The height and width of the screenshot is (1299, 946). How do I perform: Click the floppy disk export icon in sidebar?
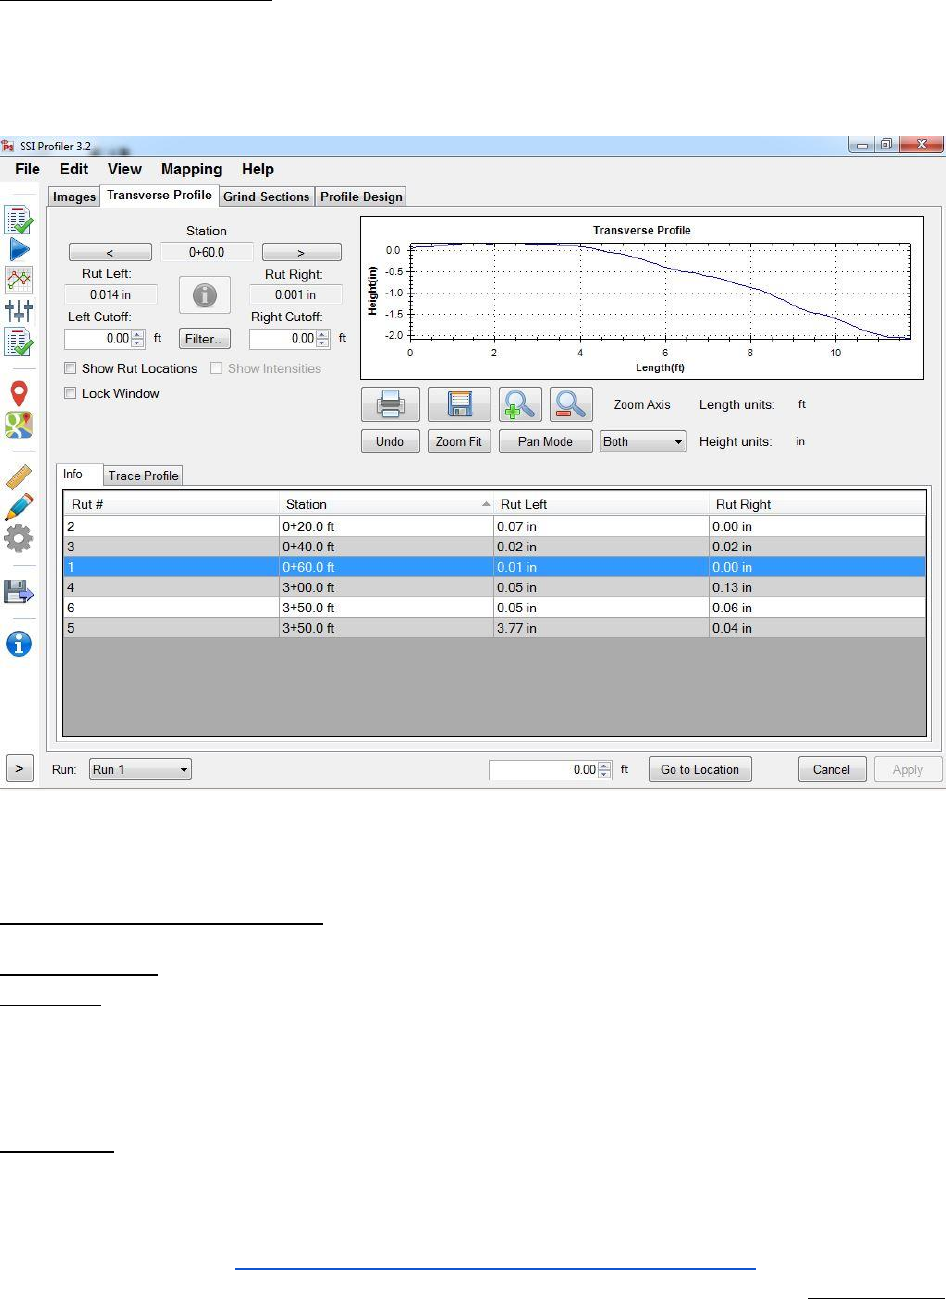19,591
